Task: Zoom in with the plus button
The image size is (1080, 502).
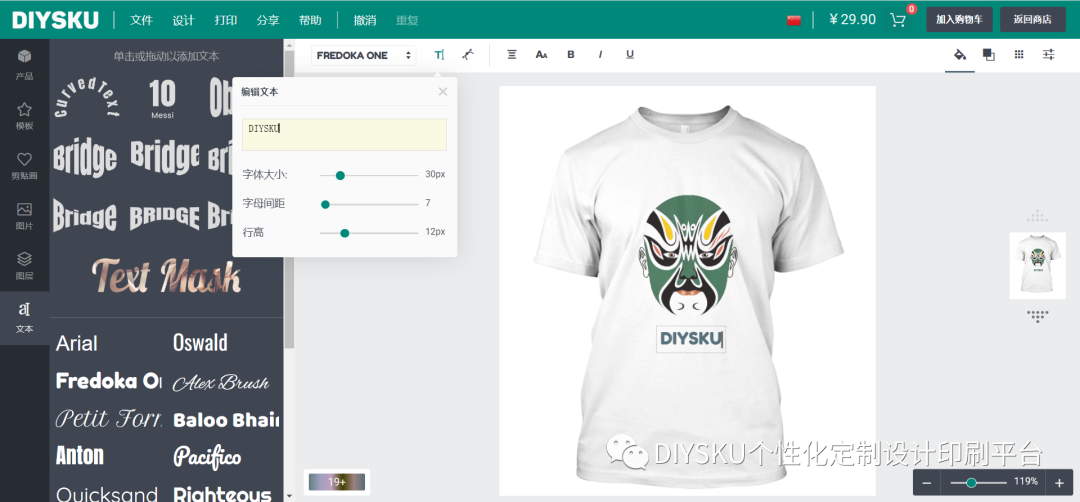Action: pos(1059,483)
